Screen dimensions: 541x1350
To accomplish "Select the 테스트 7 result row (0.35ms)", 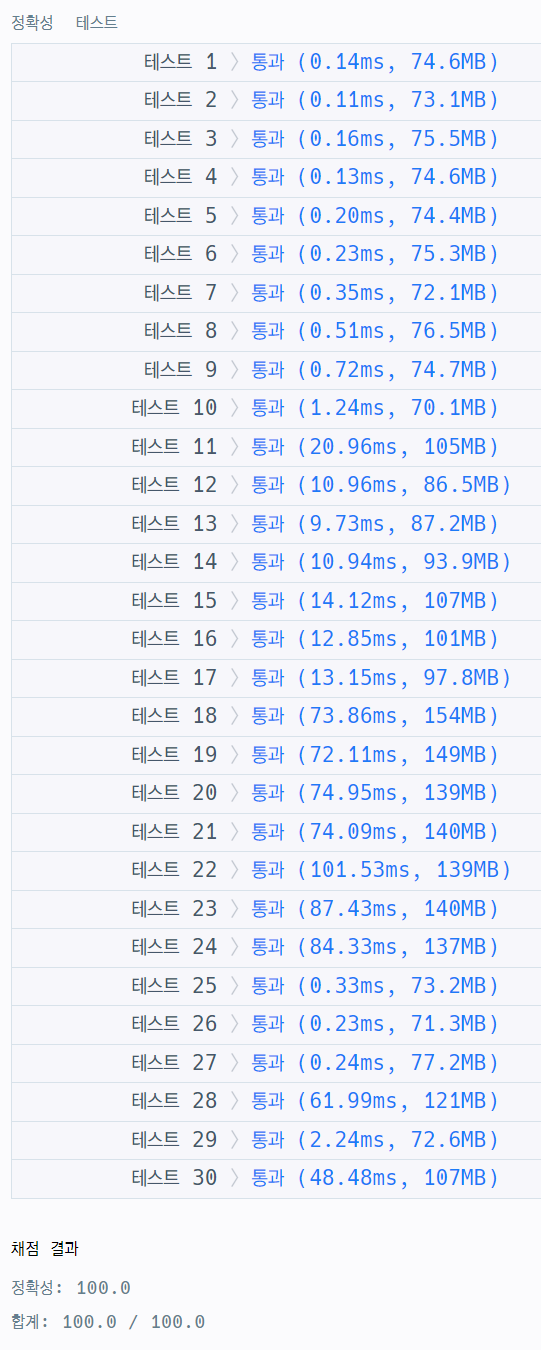I will [276, 293].
